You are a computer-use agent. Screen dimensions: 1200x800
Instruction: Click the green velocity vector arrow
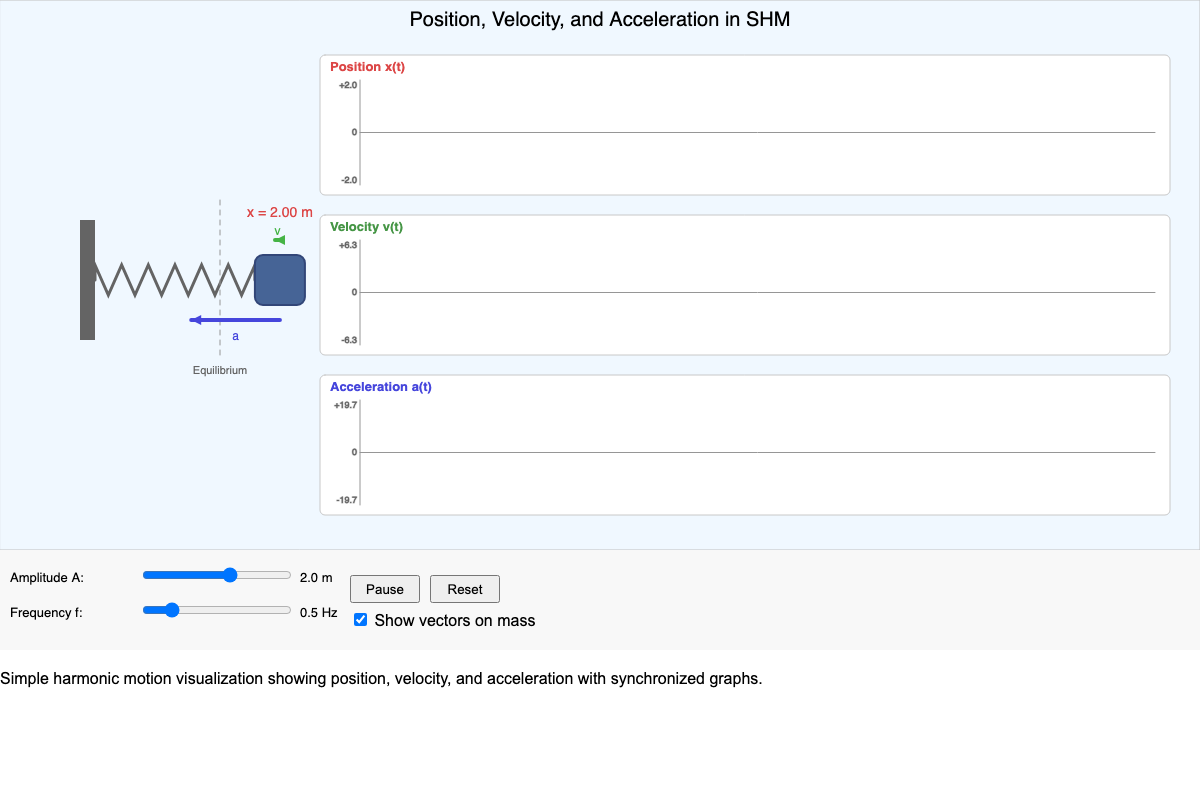(x=278, y=238)
